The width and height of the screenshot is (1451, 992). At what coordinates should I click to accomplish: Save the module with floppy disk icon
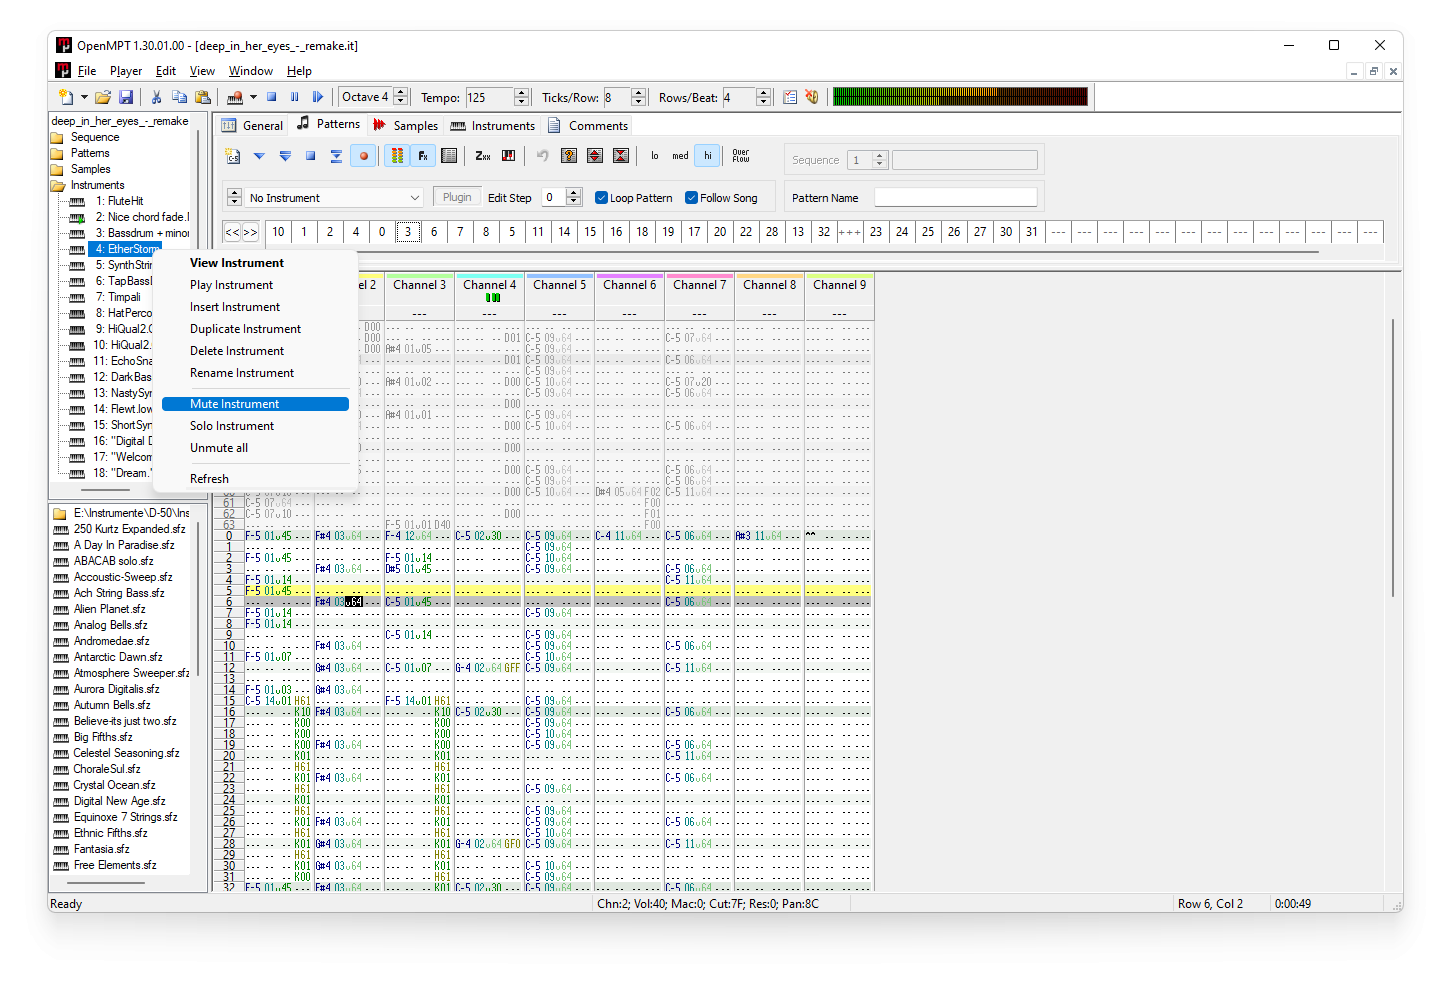126,97
